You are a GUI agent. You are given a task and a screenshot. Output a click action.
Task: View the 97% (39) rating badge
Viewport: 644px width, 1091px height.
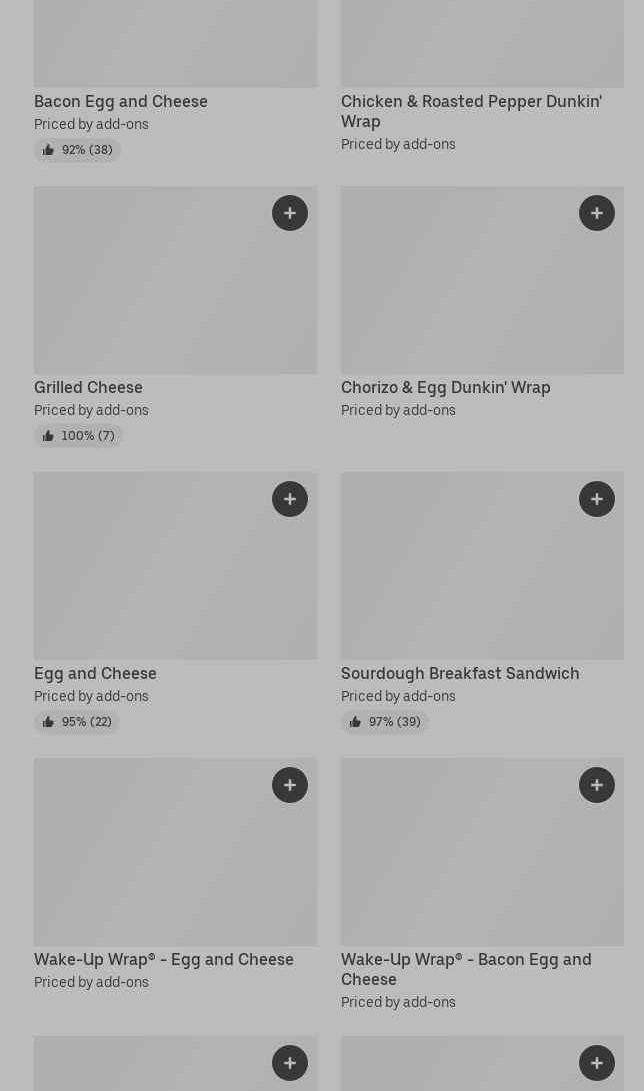pos(385,722)
